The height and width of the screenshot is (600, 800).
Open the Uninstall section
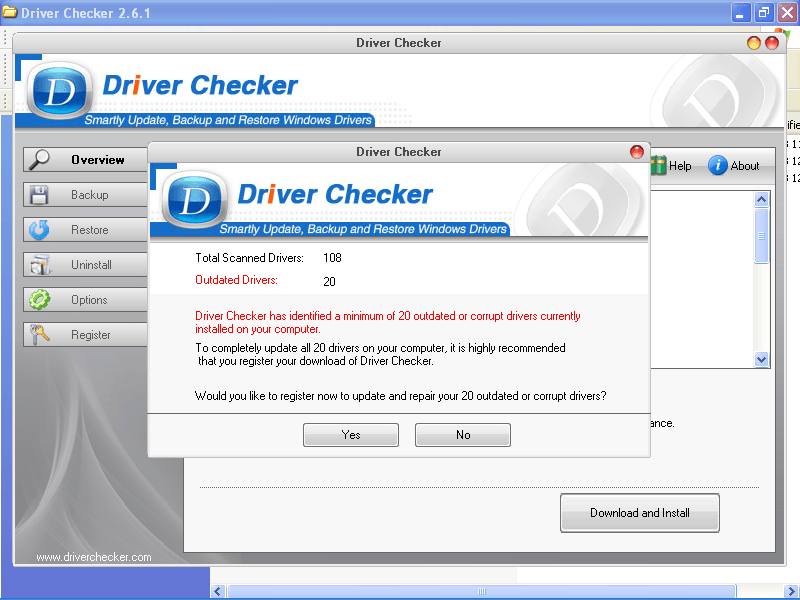pyautogui.click(x=85, y=265)
